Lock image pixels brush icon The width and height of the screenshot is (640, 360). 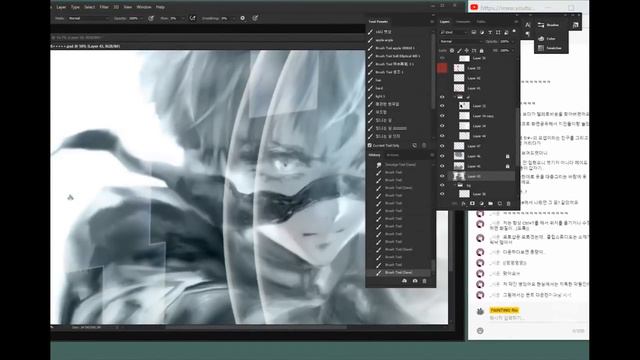tap(459, 51)
